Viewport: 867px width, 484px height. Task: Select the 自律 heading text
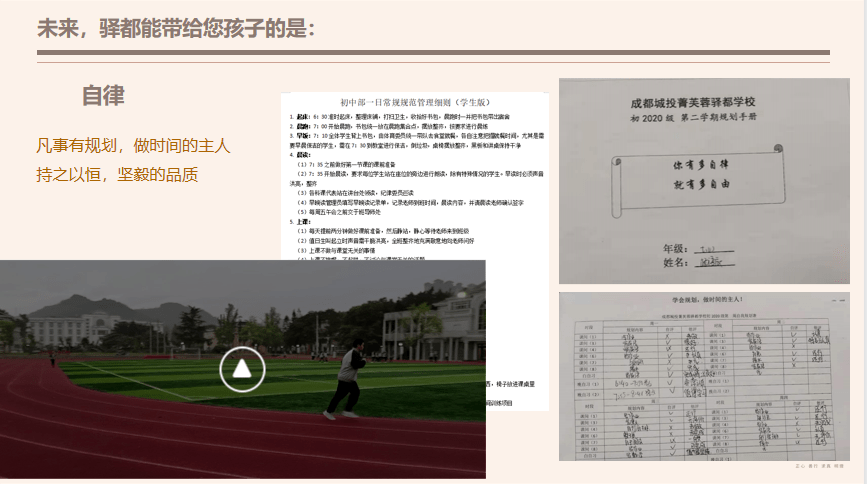tap(103, 95)
